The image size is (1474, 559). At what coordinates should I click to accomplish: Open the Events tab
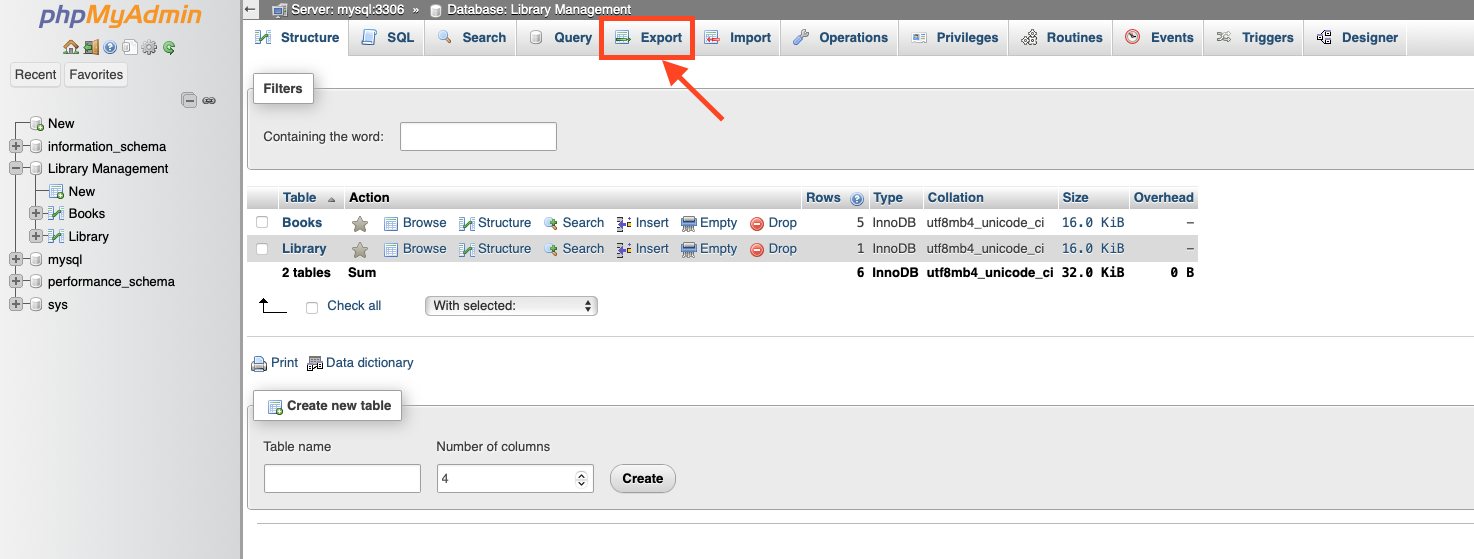pyautogui.click(x=1159, y=38)
